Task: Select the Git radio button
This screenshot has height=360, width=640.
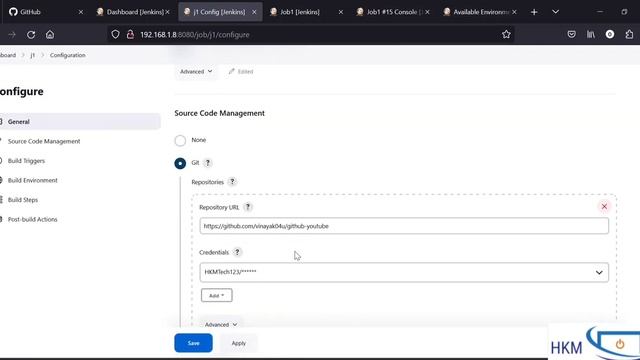Action: [180, 163]
